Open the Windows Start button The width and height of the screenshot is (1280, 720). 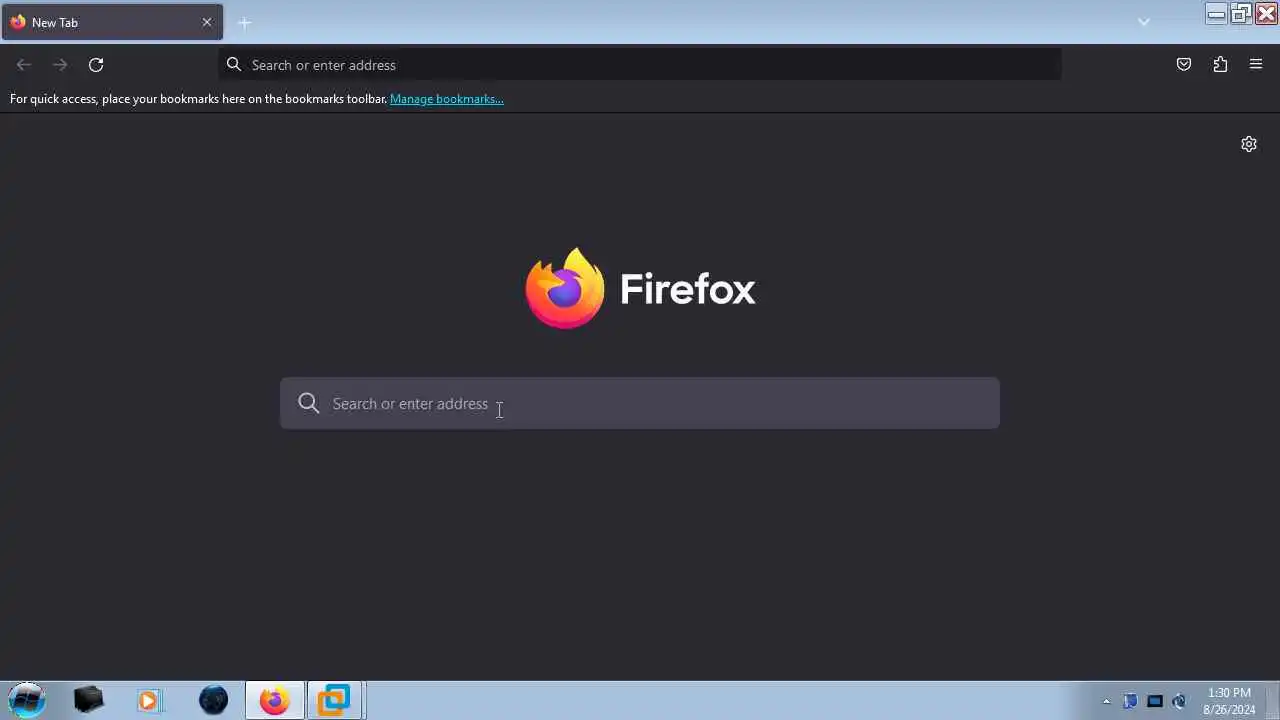(x=27, y=700)
